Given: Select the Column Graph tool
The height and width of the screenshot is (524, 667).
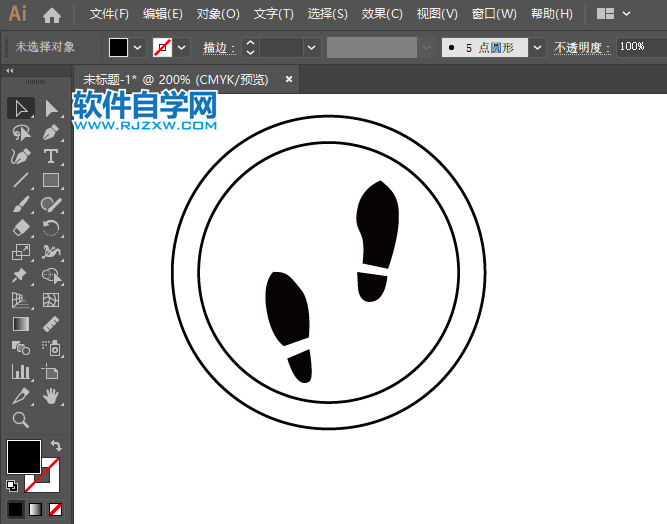Looking at the screenshot, I should coord(20,372).
